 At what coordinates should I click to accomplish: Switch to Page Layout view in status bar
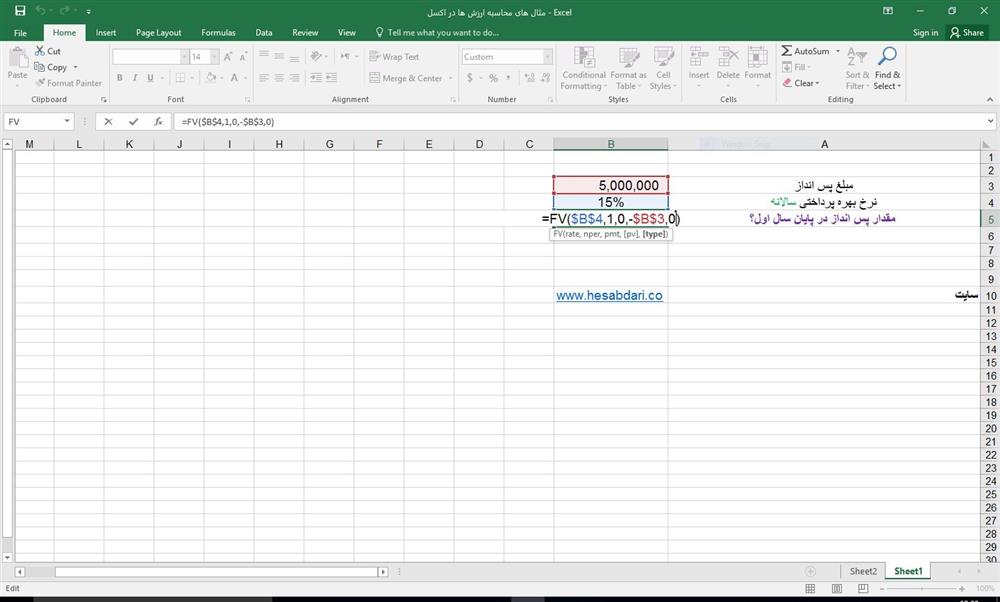click(837, 589)
